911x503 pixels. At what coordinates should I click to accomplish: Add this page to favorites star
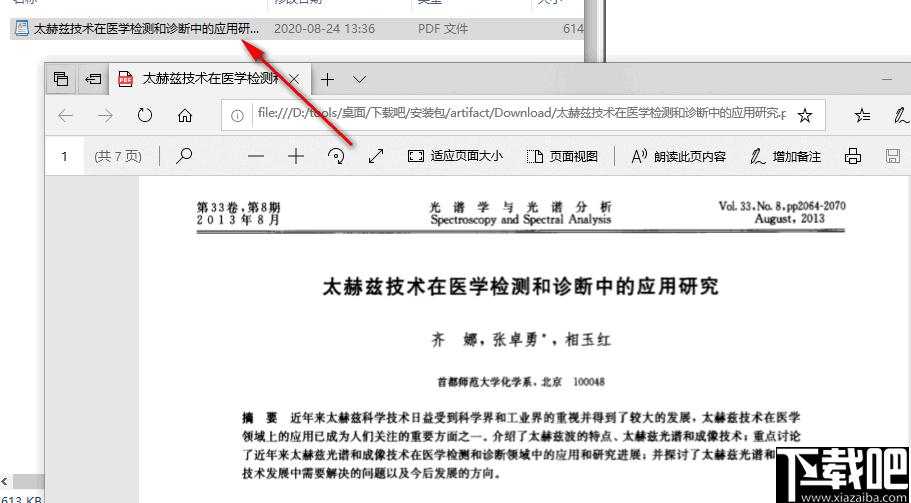pos(805,115)
